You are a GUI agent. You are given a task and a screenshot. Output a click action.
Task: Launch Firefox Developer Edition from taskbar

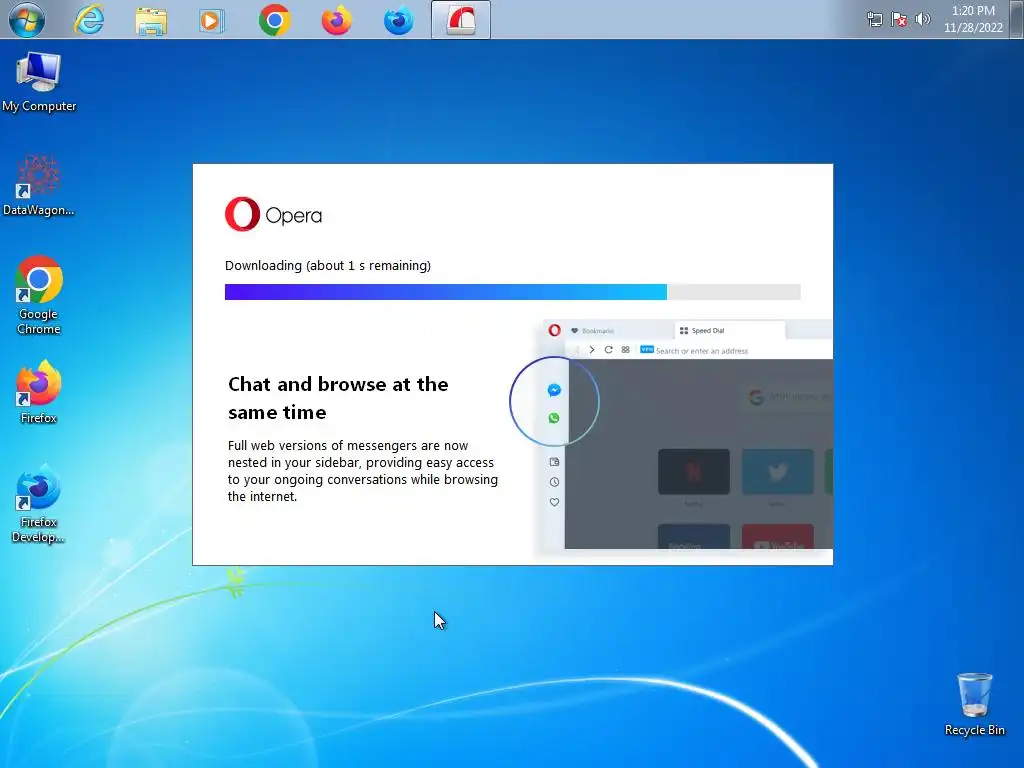click(x=398, y=20)
